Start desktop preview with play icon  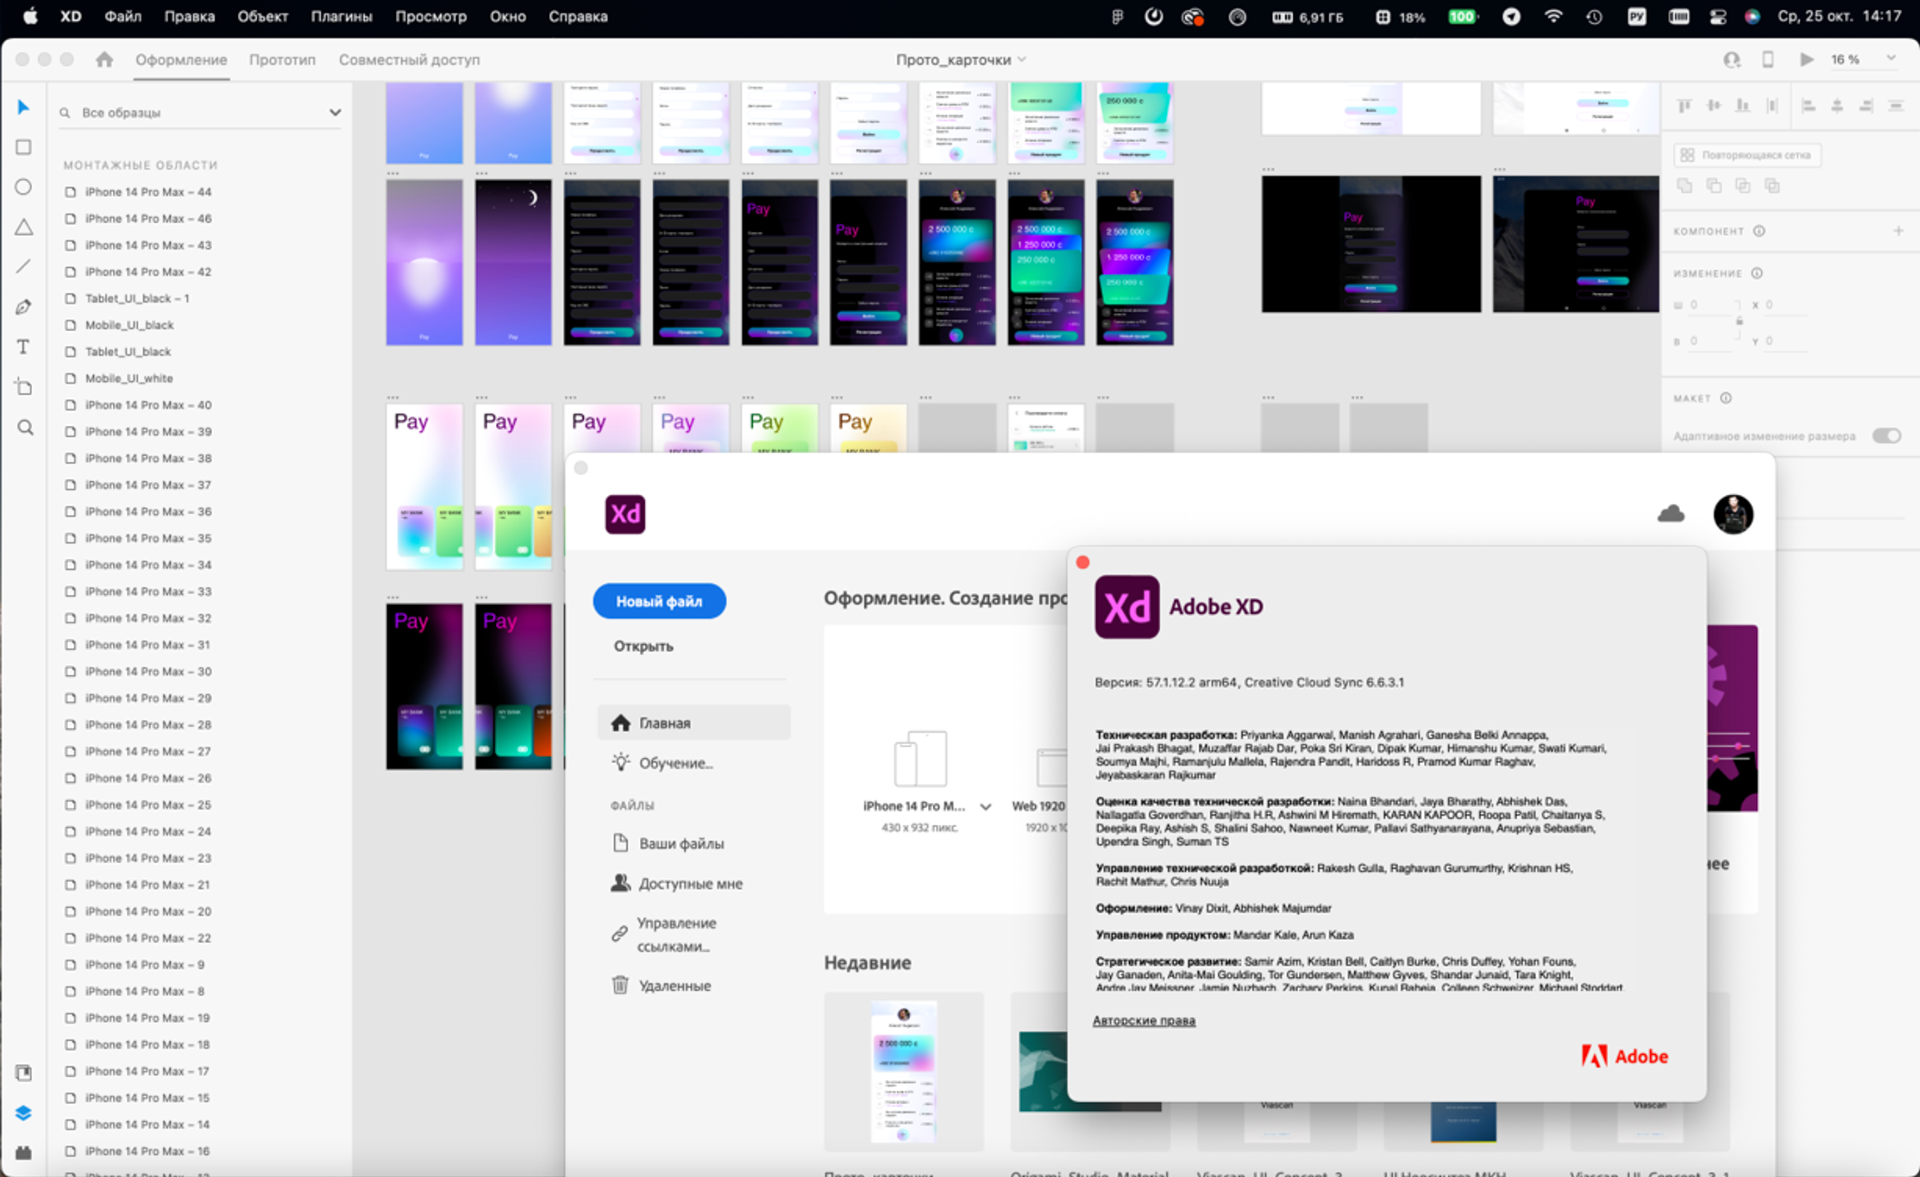click(1806, 59)
